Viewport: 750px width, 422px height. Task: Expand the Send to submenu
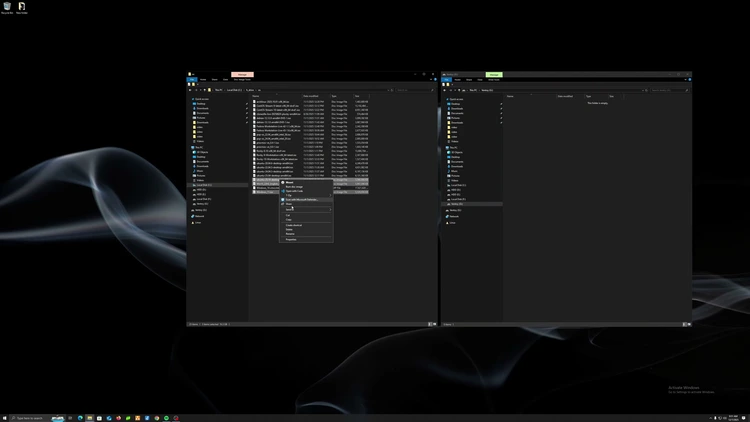(306, 210)
